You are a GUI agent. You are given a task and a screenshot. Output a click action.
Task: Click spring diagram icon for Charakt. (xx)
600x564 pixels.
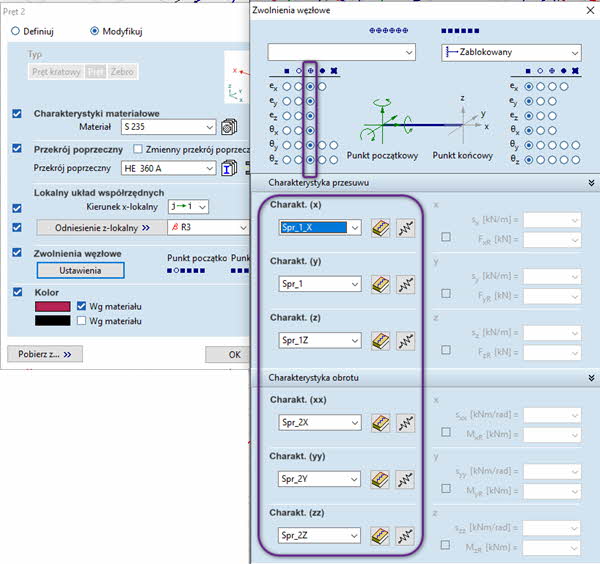pyautogui.click(x=405, y=423)
